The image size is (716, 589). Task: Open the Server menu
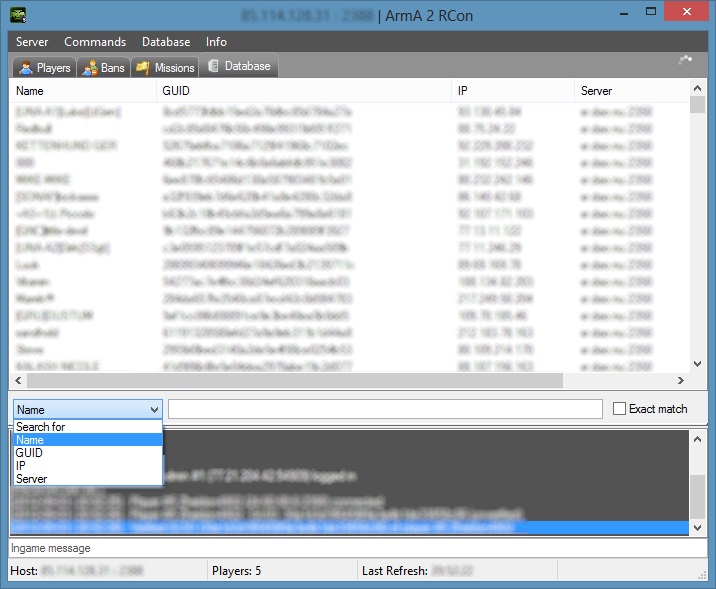(x=32, y=42)
